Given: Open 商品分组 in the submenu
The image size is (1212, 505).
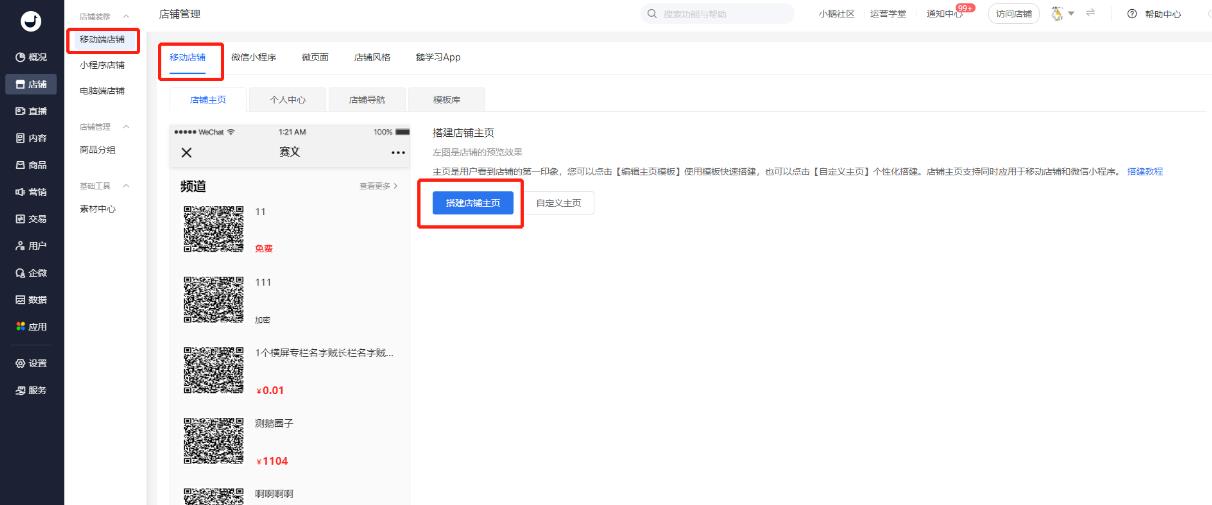Looking at the screenshot, I should [98, 150].
